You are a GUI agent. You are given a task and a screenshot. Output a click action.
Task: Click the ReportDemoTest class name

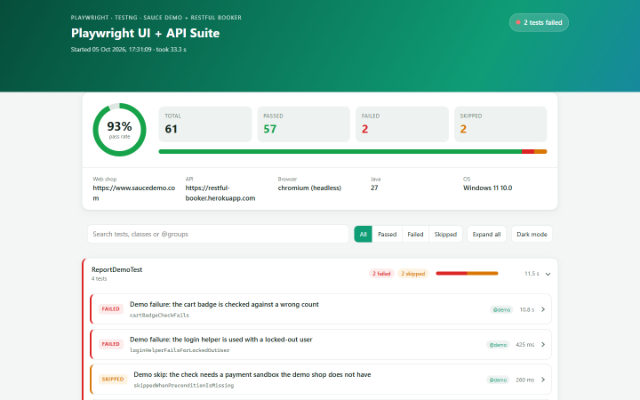117,269
